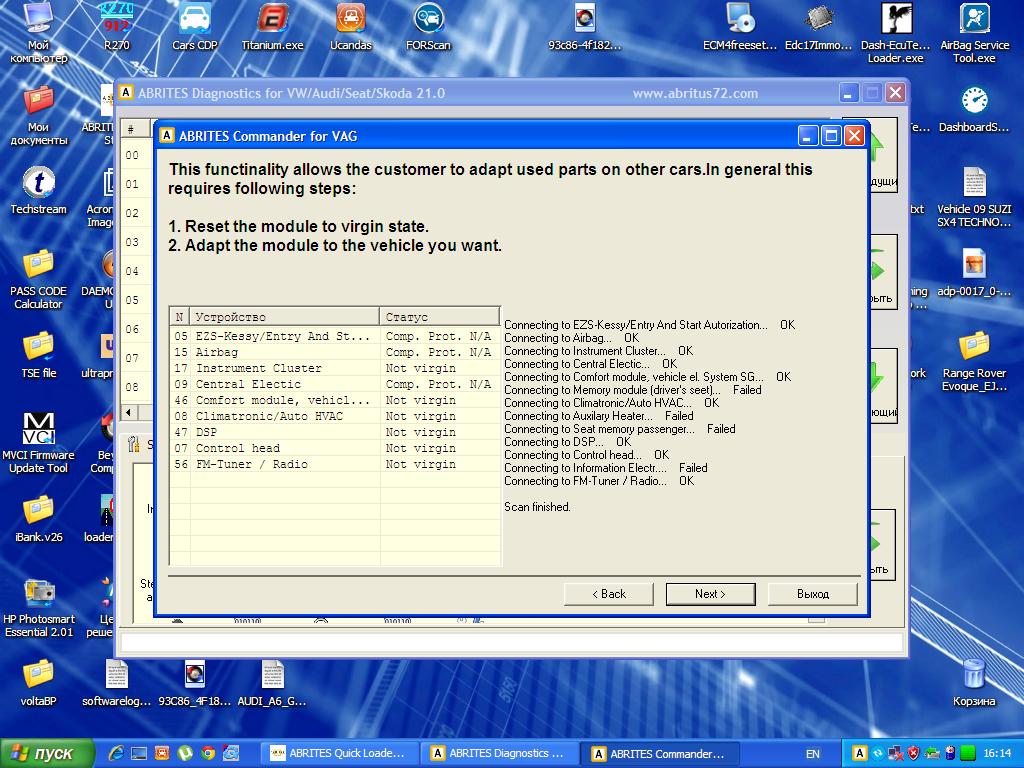Select the DSP device row
This screenshot has width=1024, height=768.
(335, 432)
